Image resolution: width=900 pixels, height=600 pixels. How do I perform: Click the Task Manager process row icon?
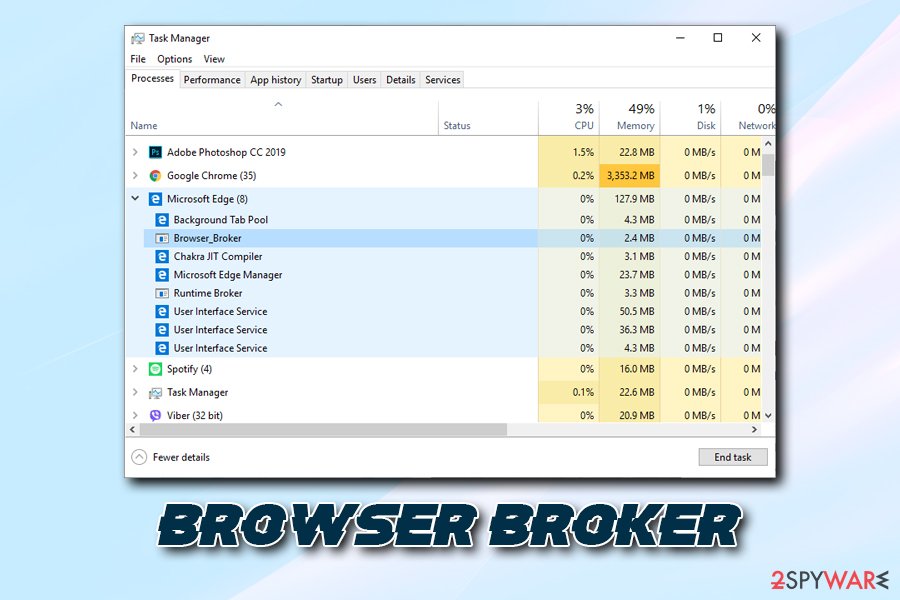pos(155,393)
